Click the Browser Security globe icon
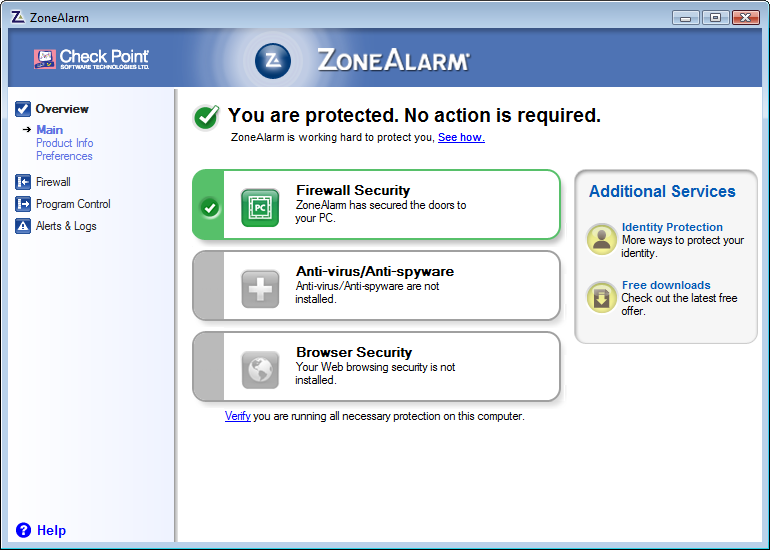Screen dimensions: 770x550 click(260, 370)
